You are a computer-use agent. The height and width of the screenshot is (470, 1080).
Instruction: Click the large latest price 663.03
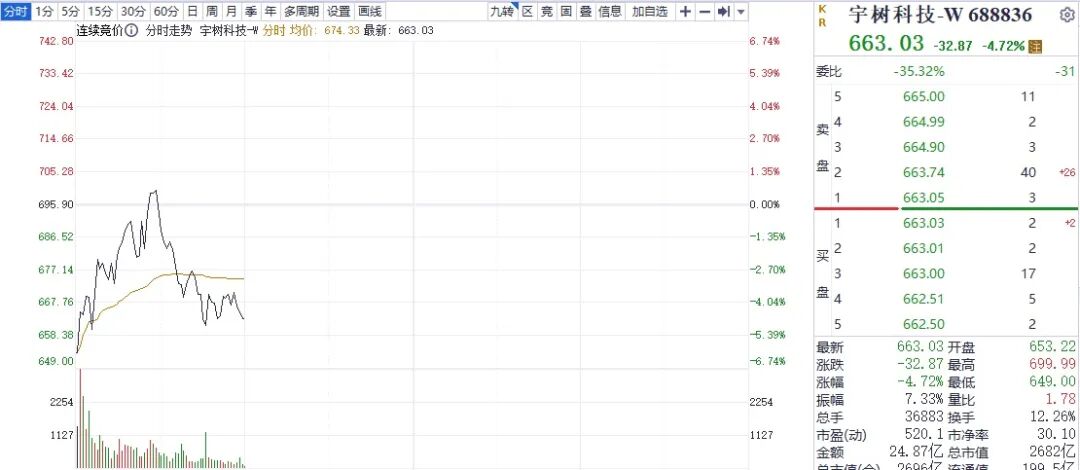click(886, 43)
